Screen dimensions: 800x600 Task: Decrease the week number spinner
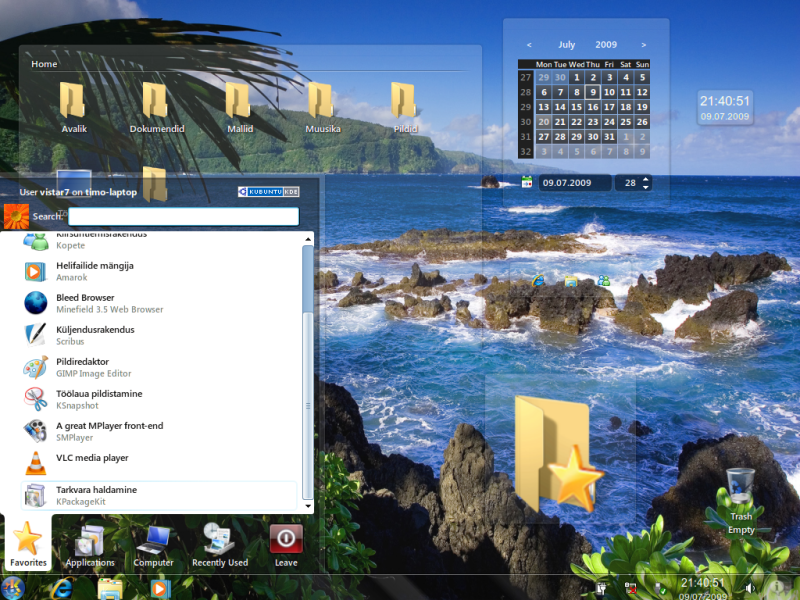[x=646, y=187]
